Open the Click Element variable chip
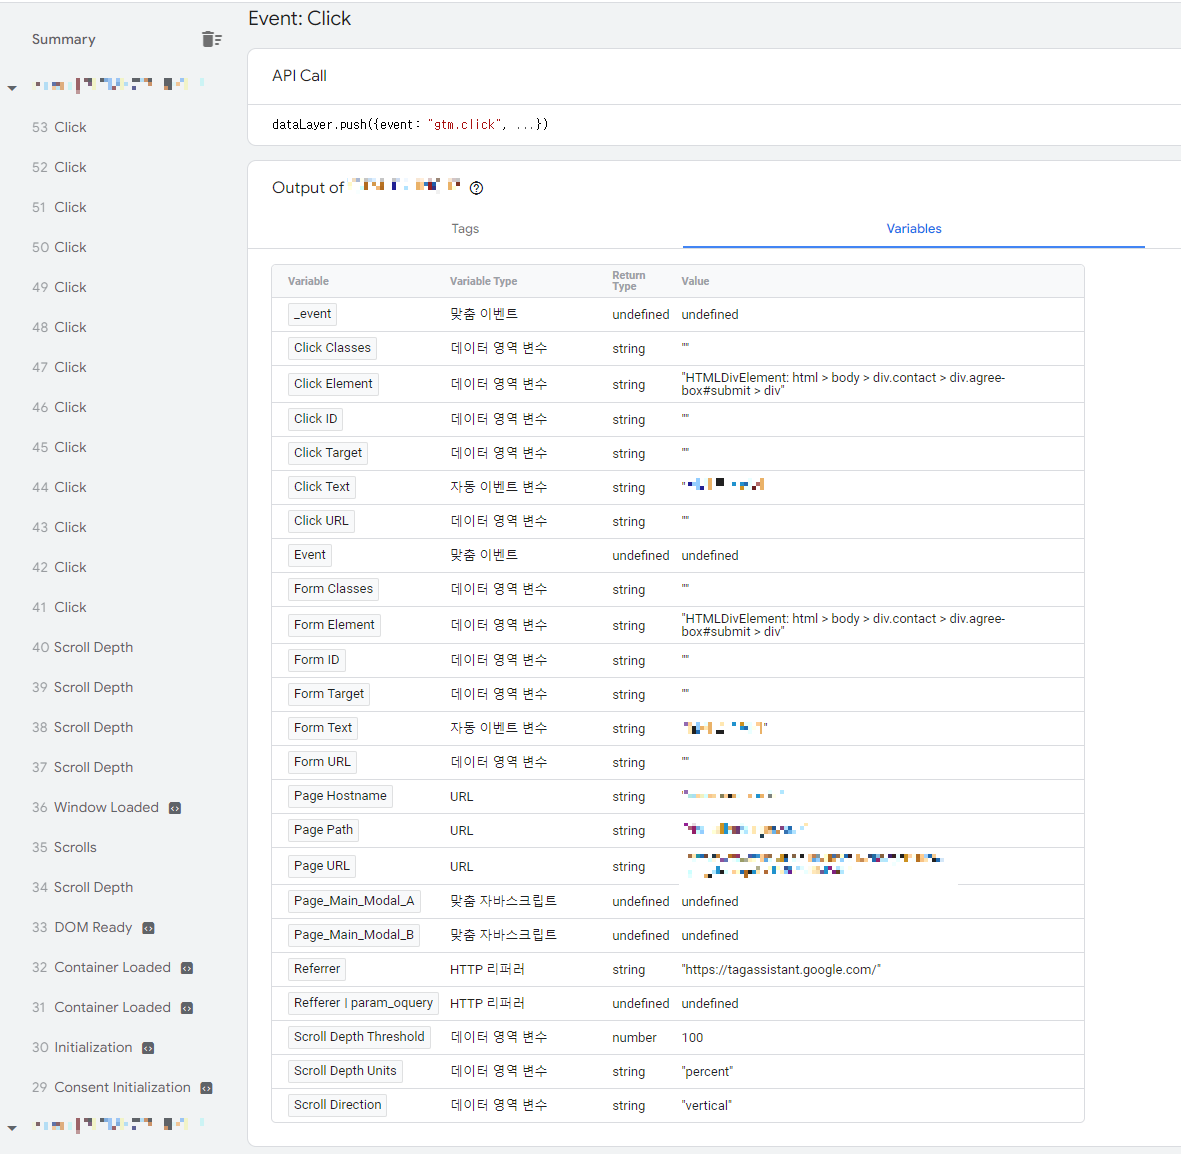This screenshot has height=1154, width=1181. click(x=333, y=384)
